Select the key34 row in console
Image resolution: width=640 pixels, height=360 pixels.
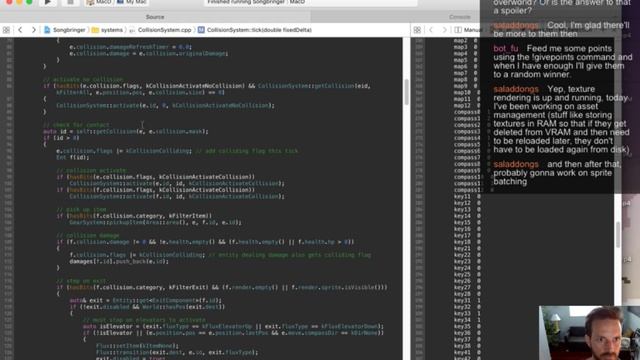467,320
